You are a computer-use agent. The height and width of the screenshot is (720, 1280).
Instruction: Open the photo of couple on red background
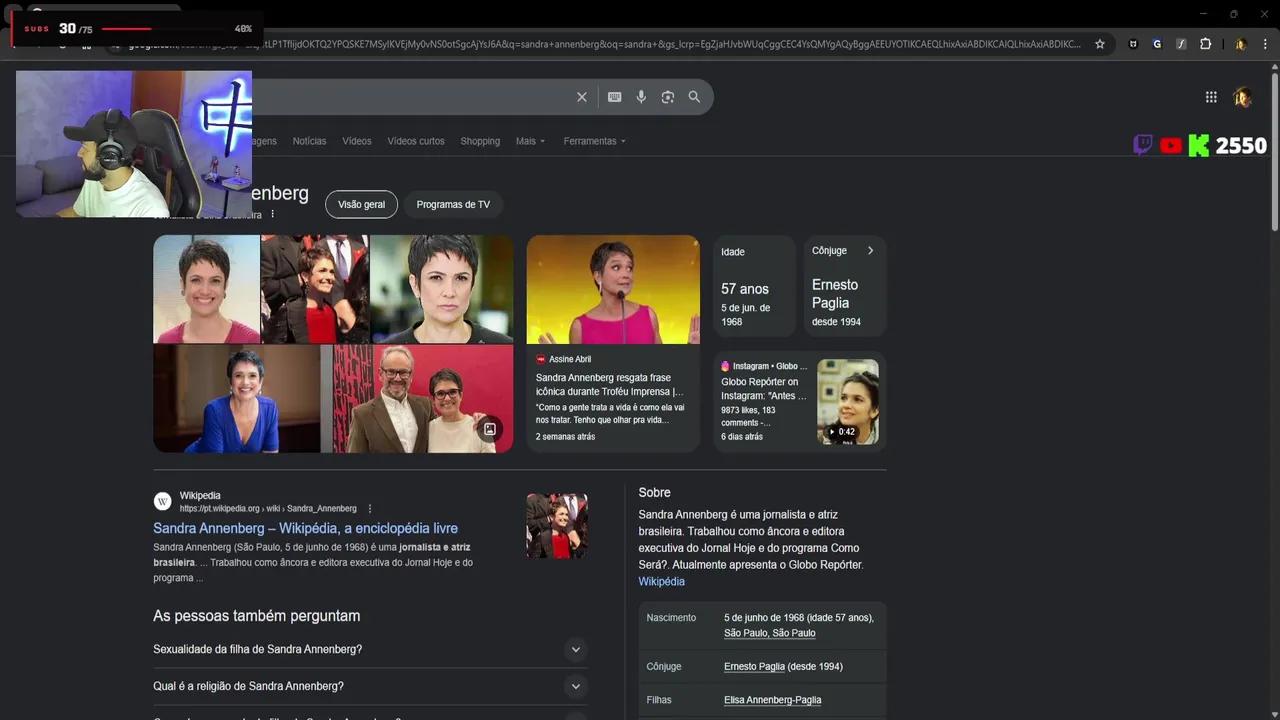[423, 399]
